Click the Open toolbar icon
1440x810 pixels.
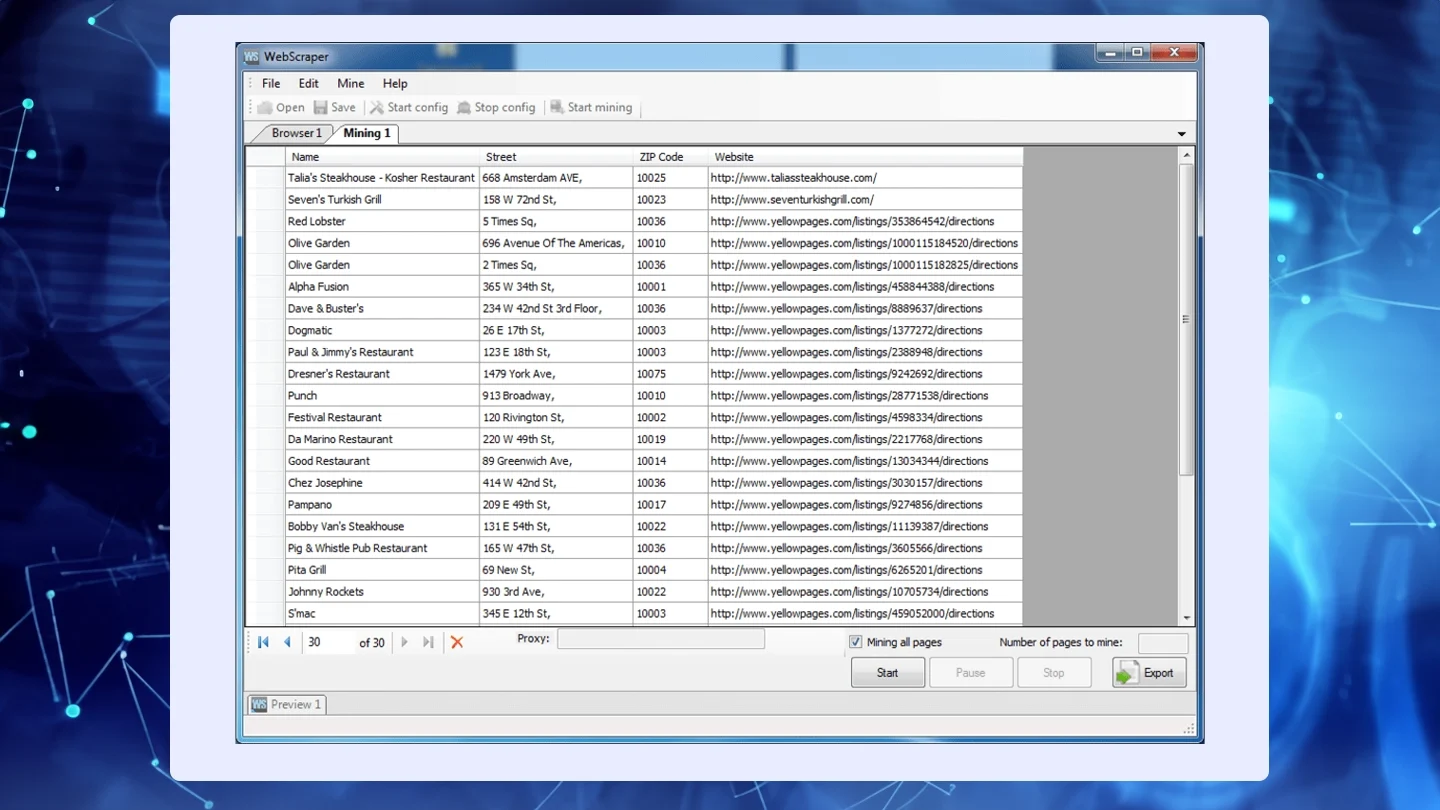265,107
